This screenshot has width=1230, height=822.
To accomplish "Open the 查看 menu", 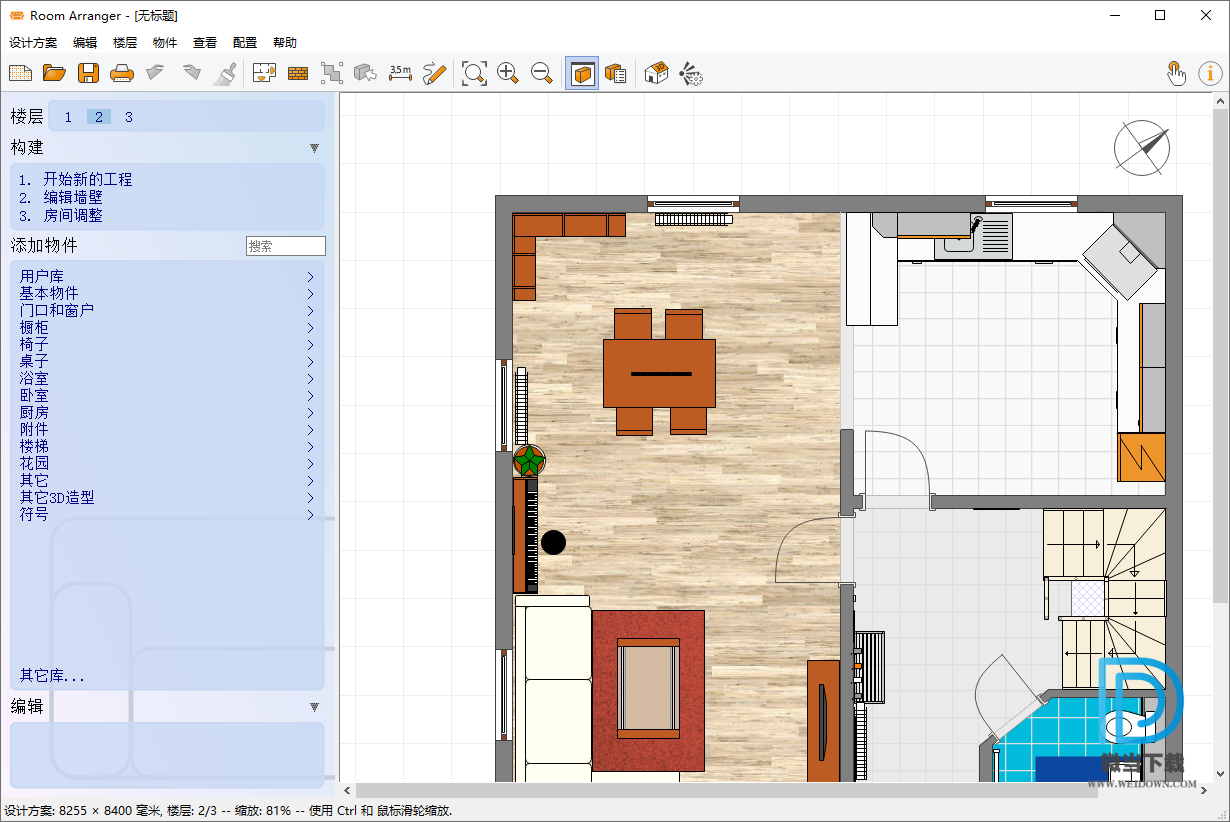I will point(205,43).
